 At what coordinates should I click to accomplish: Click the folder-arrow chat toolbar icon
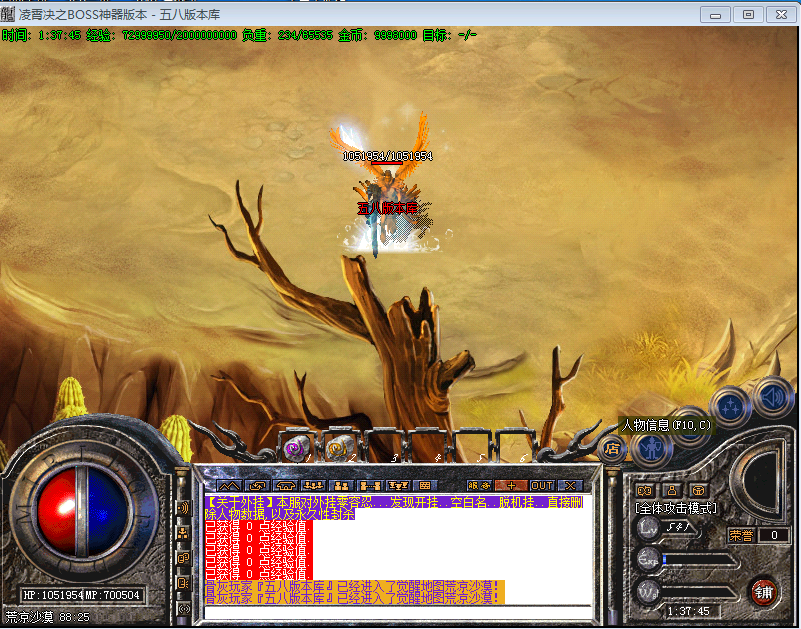257,486
